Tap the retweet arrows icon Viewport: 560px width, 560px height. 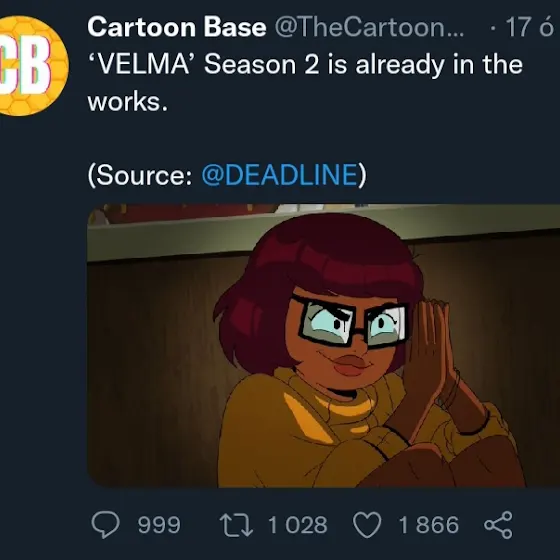[x=236, y=525]
